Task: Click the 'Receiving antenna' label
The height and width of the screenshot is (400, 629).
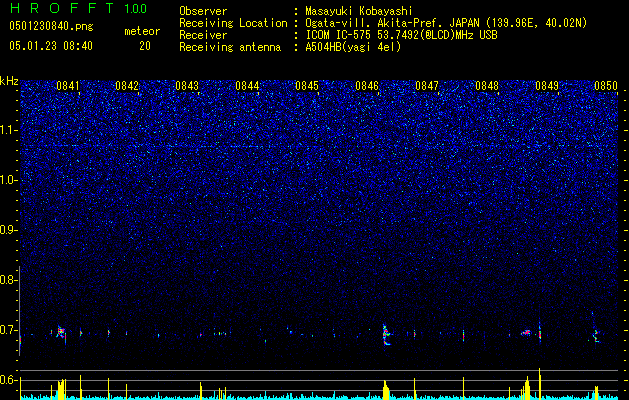Action: 230,47
